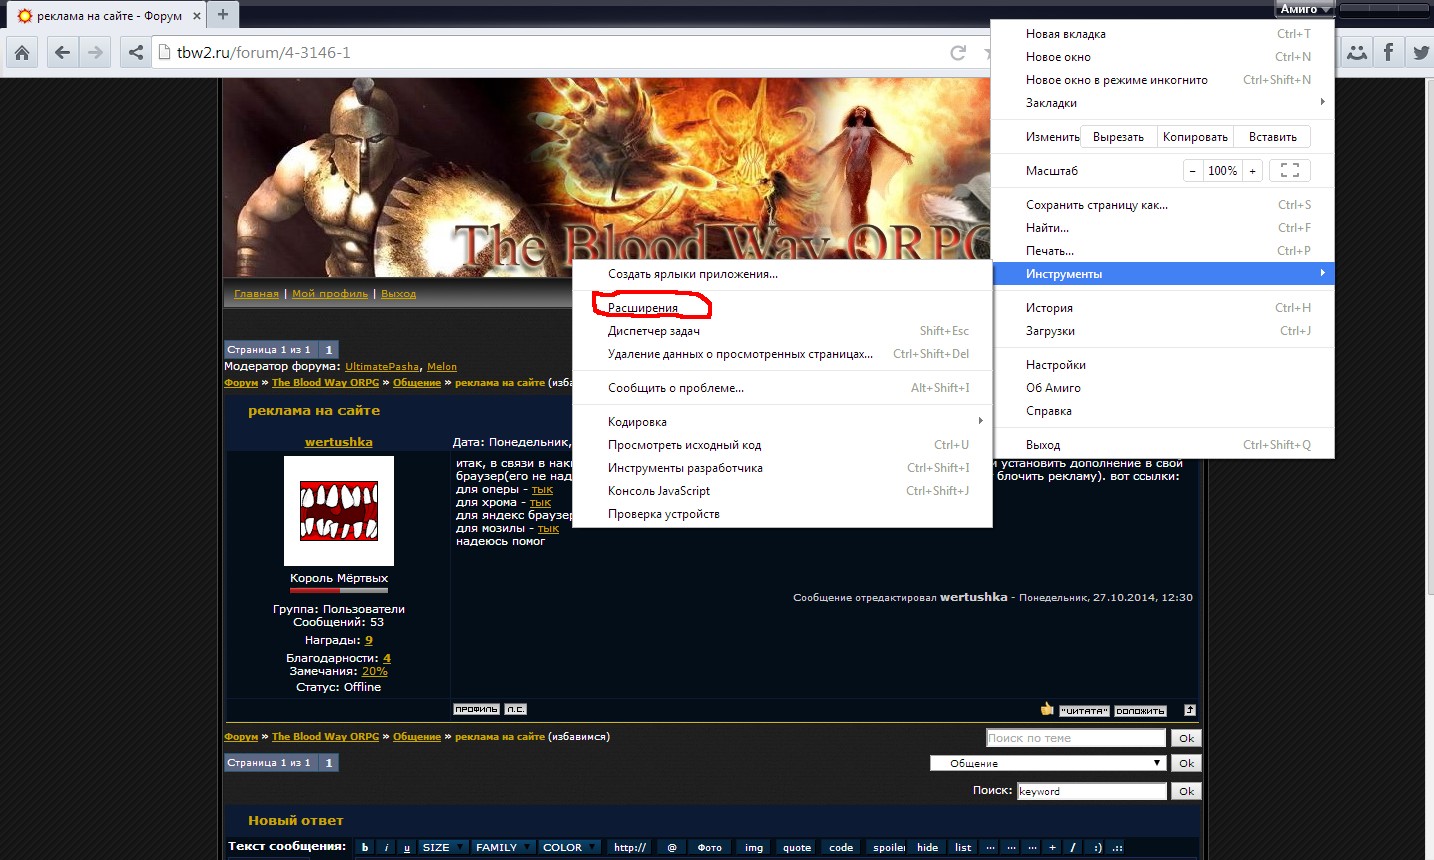Viewport: 1434px width, 860px height.
Task: Open Инструменты разработчика menu entry
Action: pyautogui.click(x=782, y=468)
